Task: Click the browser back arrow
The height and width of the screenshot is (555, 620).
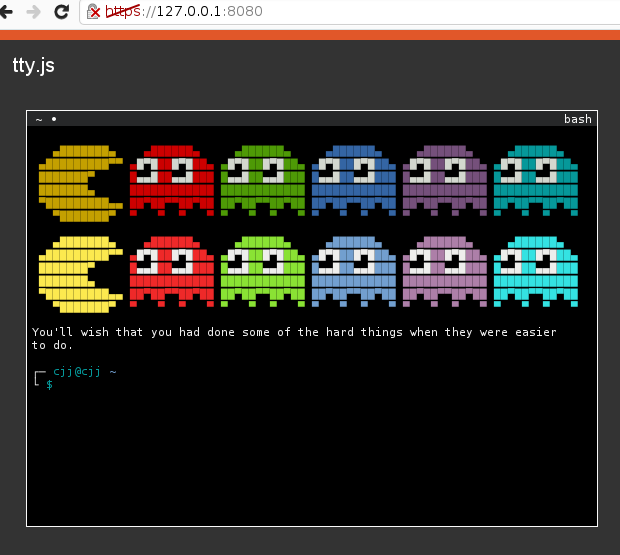Action: click(x=6, y=11)
